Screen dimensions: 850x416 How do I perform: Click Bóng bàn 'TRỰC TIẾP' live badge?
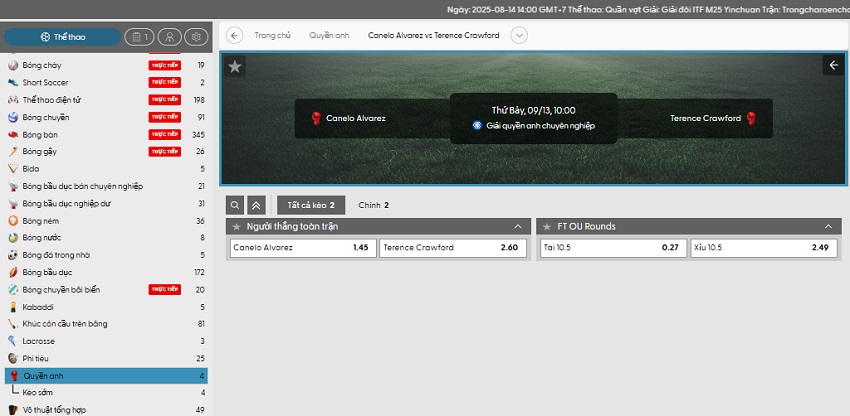point(165,135)
